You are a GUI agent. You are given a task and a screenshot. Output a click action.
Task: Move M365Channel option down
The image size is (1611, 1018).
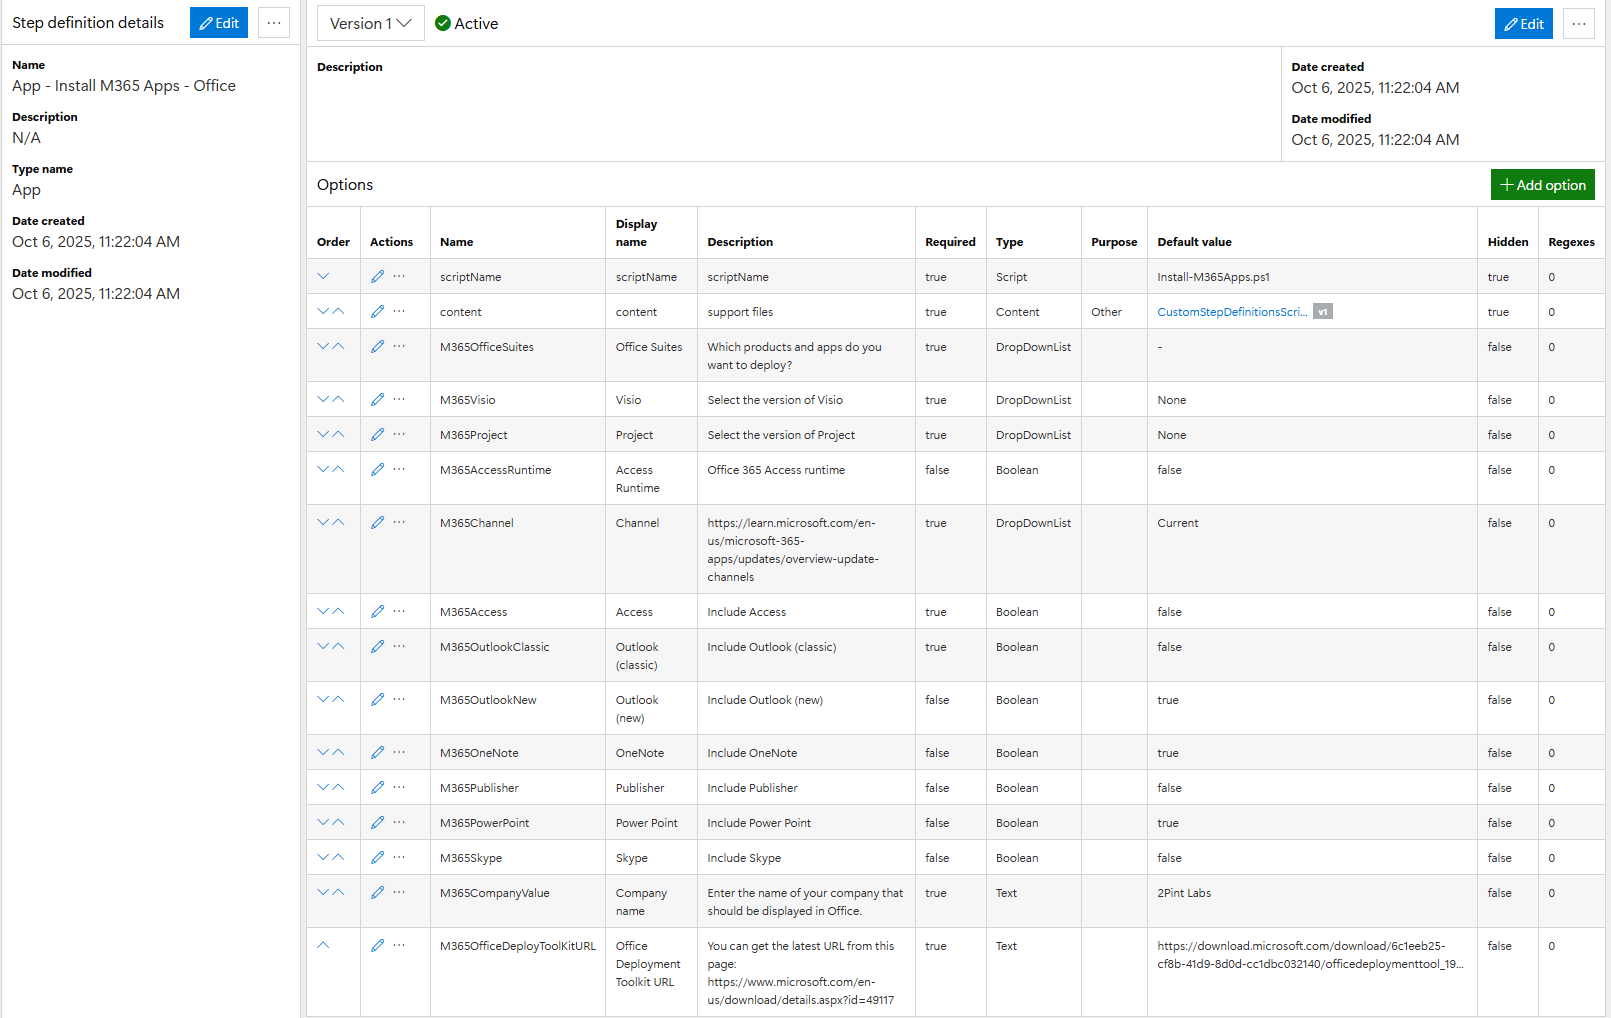pyautogui.click(x=323, y=522)
